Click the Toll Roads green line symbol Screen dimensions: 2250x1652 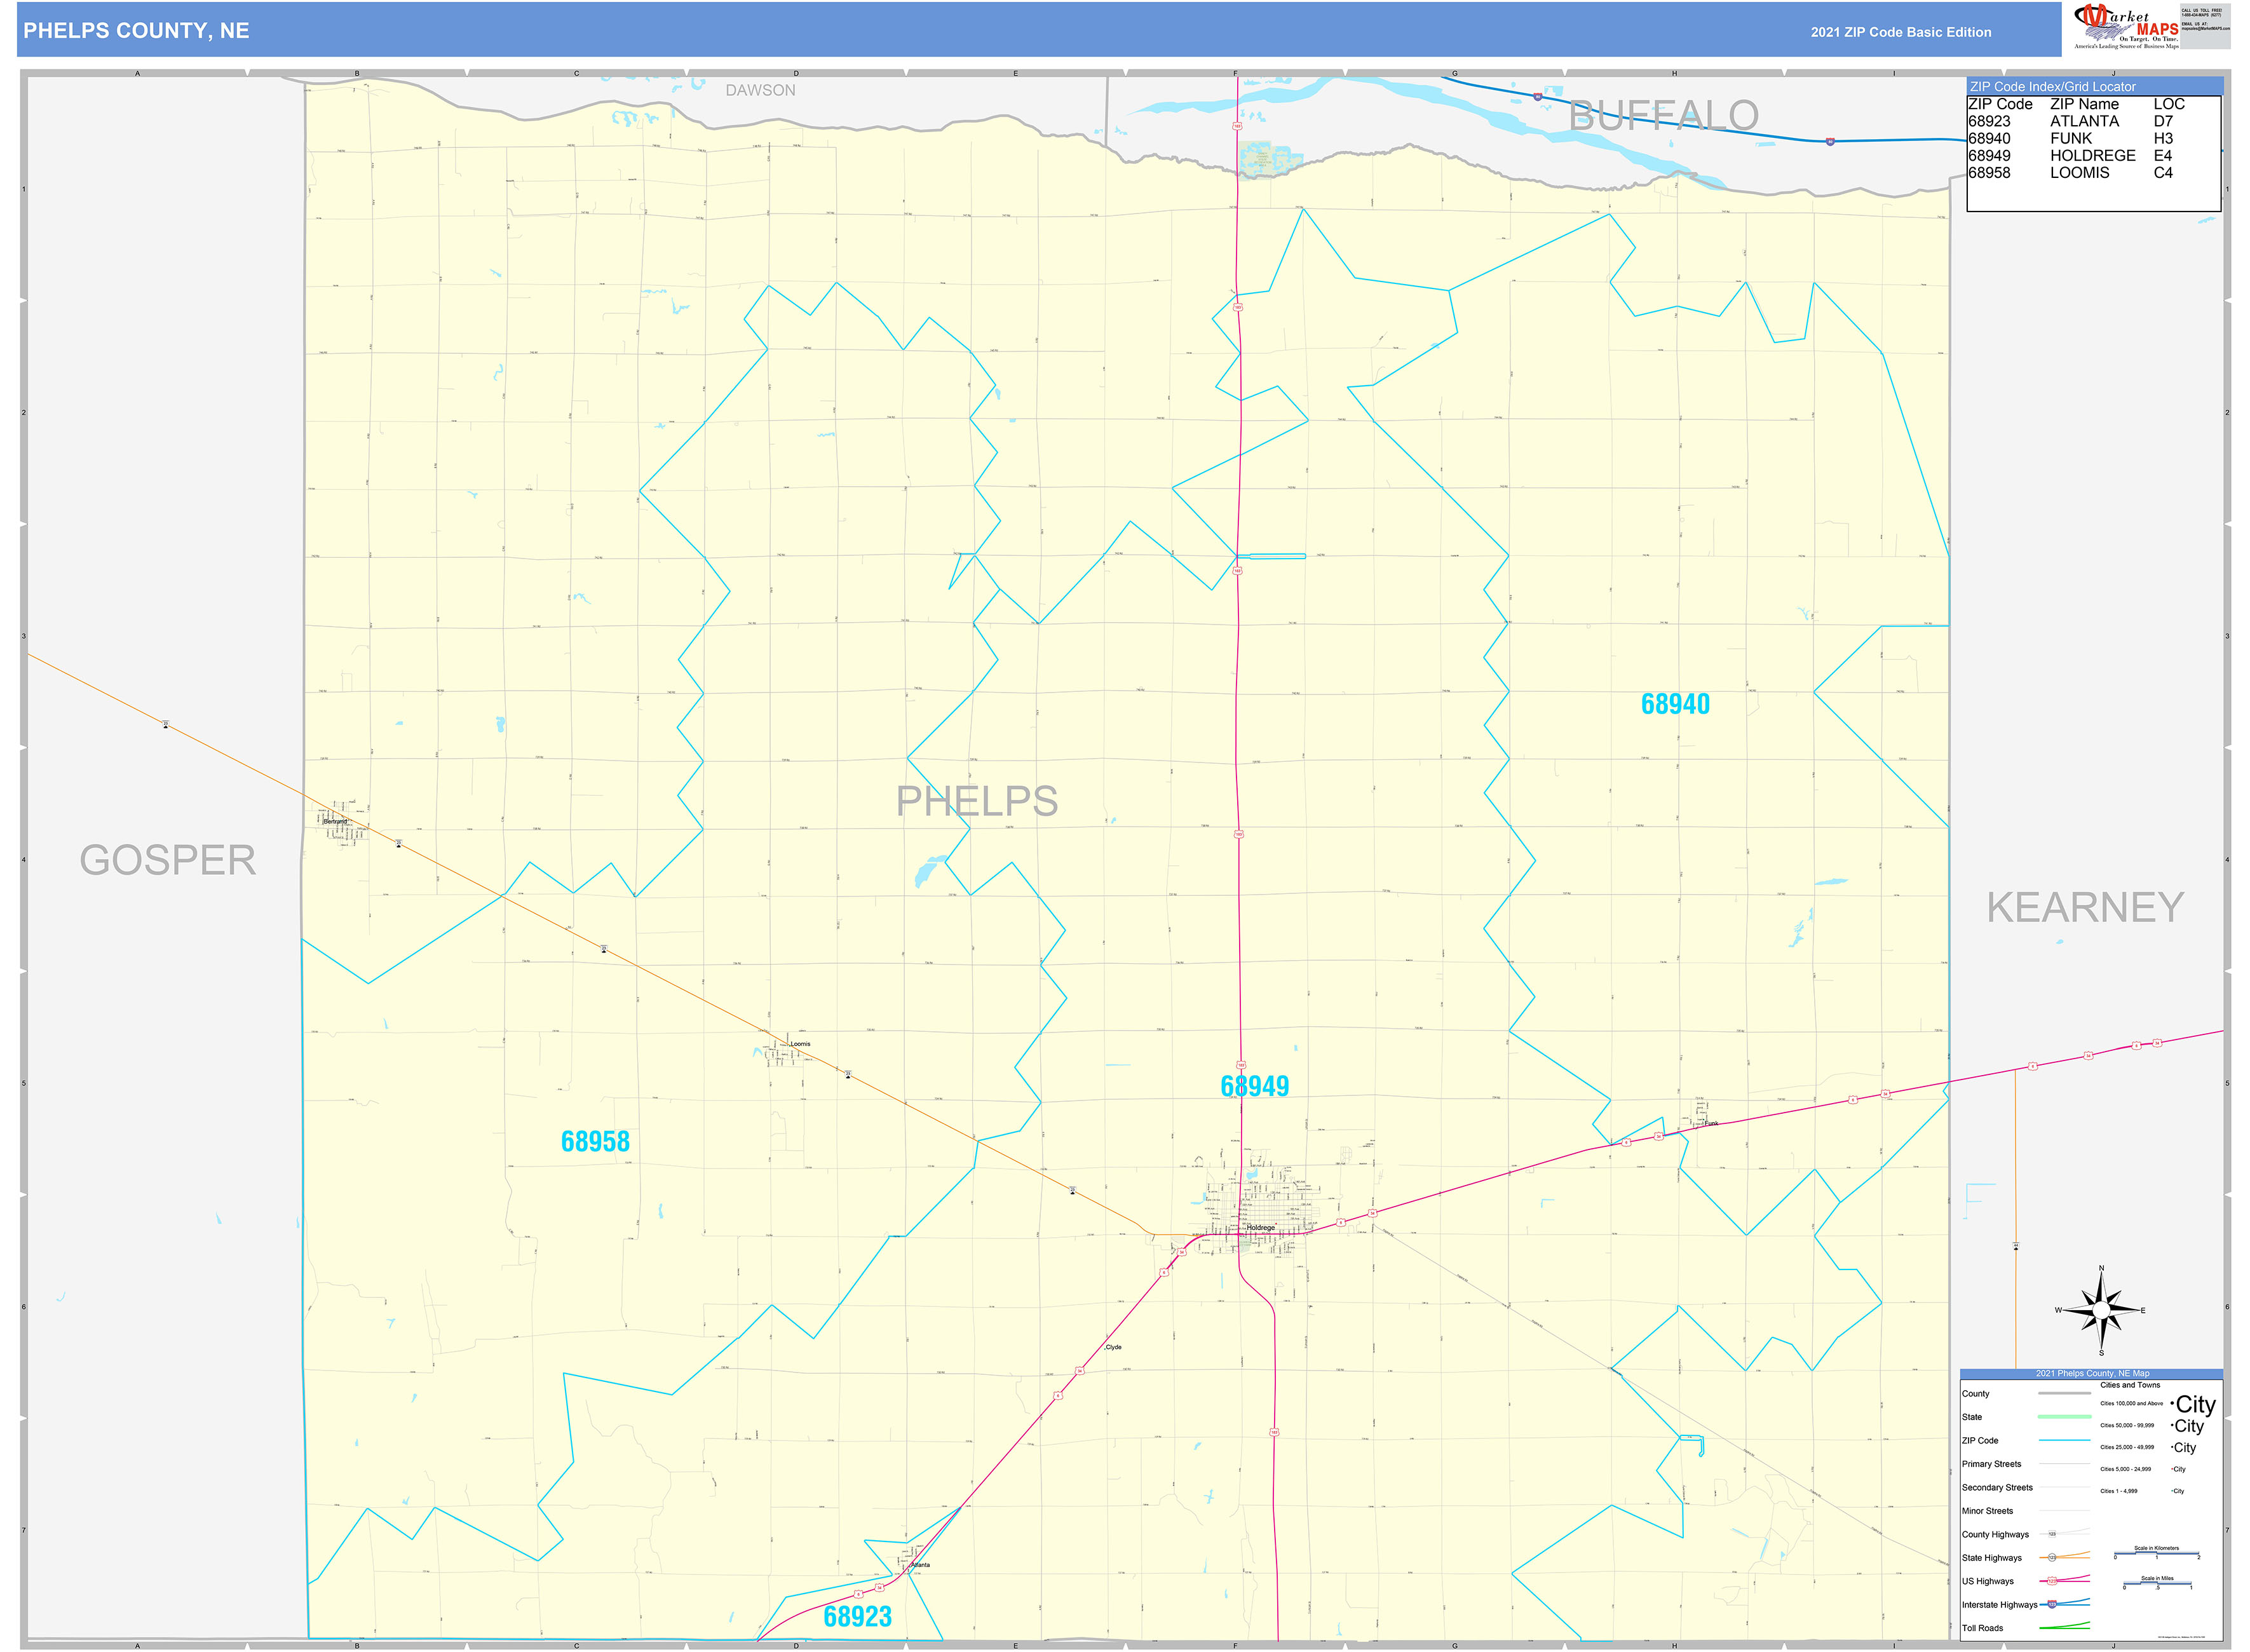tap(2064, 1626)
